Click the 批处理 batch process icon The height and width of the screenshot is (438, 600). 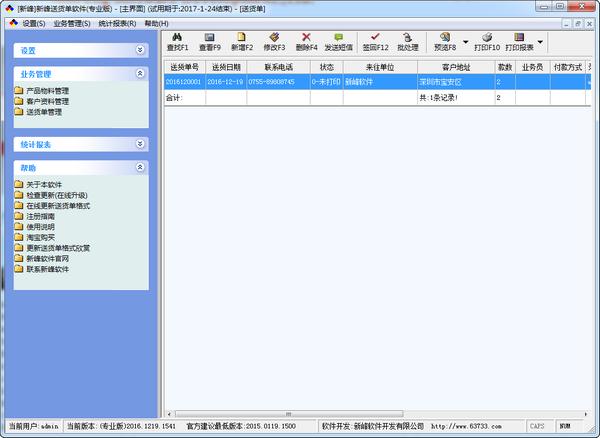tap(407, 41)
